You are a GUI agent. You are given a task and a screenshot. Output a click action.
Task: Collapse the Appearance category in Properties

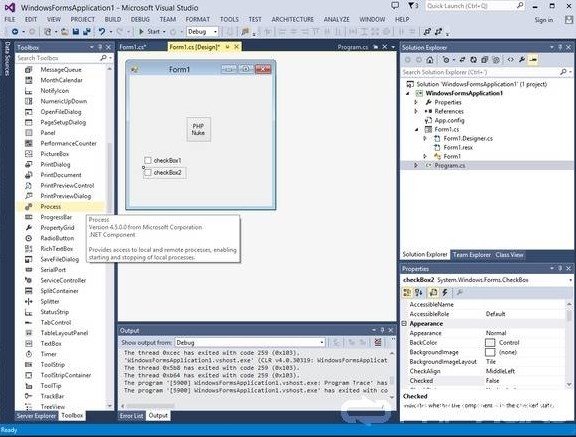pyautogui.click(x=405, y=324)
